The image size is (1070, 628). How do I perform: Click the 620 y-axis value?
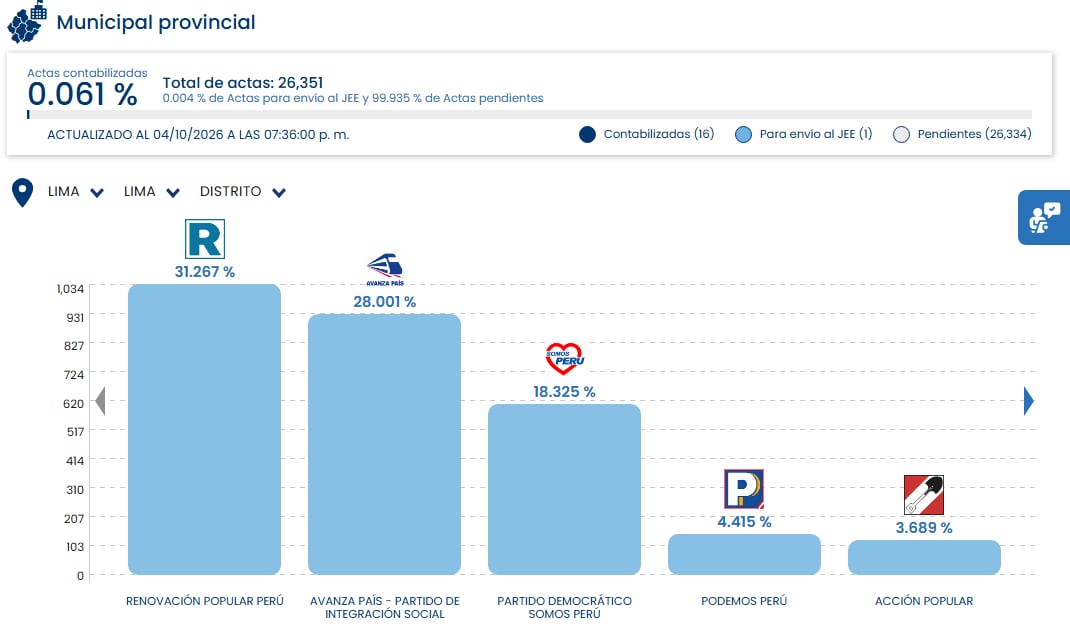pyautogui.click(x=74, y=403)
